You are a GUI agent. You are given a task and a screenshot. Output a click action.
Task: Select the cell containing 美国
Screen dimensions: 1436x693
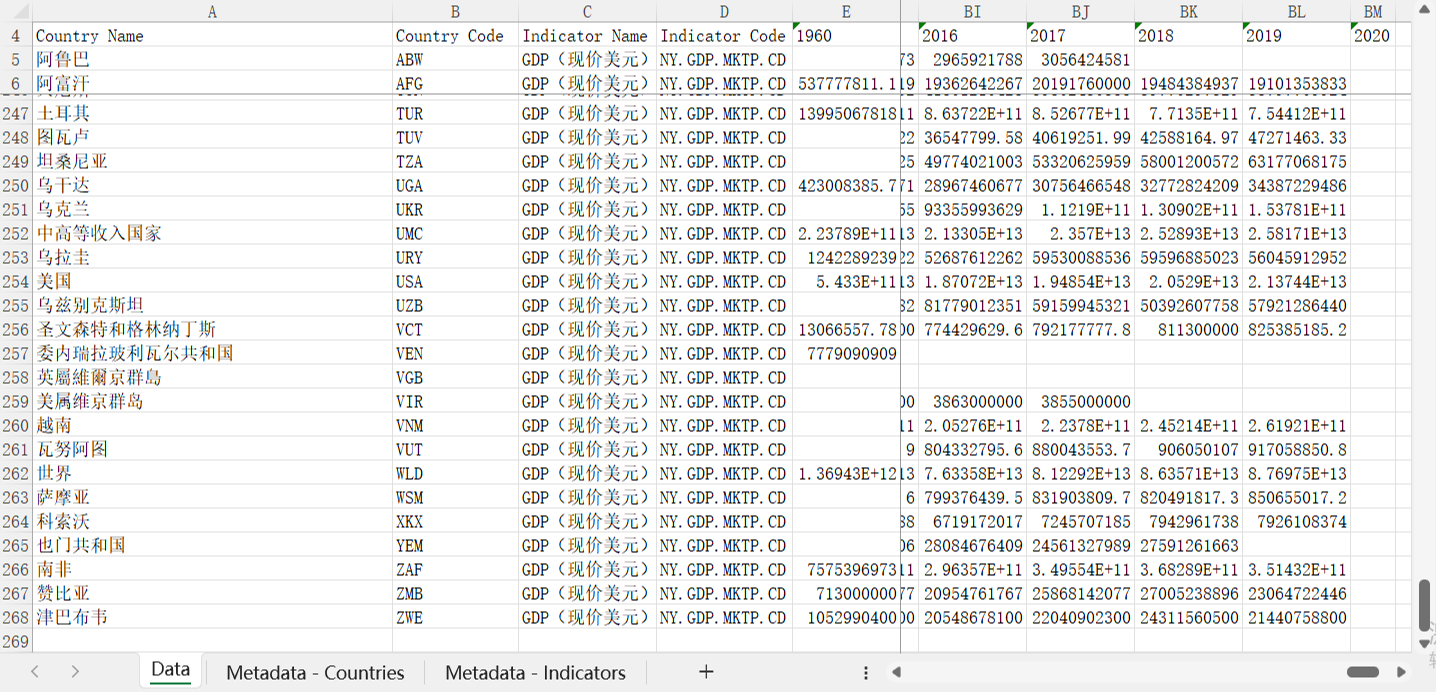tap(212, 282)
